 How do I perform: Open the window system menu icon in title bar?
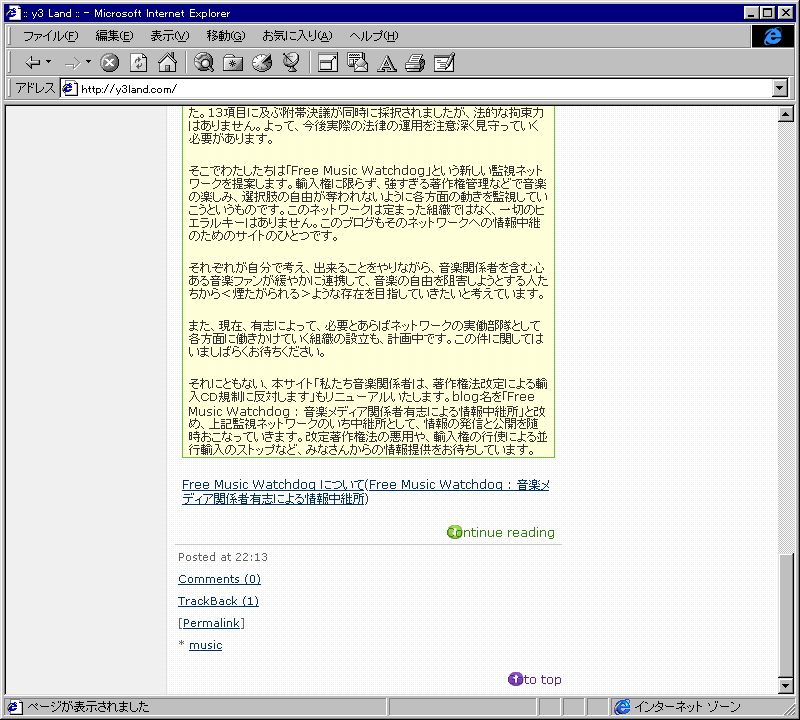[x=13, y=13]
